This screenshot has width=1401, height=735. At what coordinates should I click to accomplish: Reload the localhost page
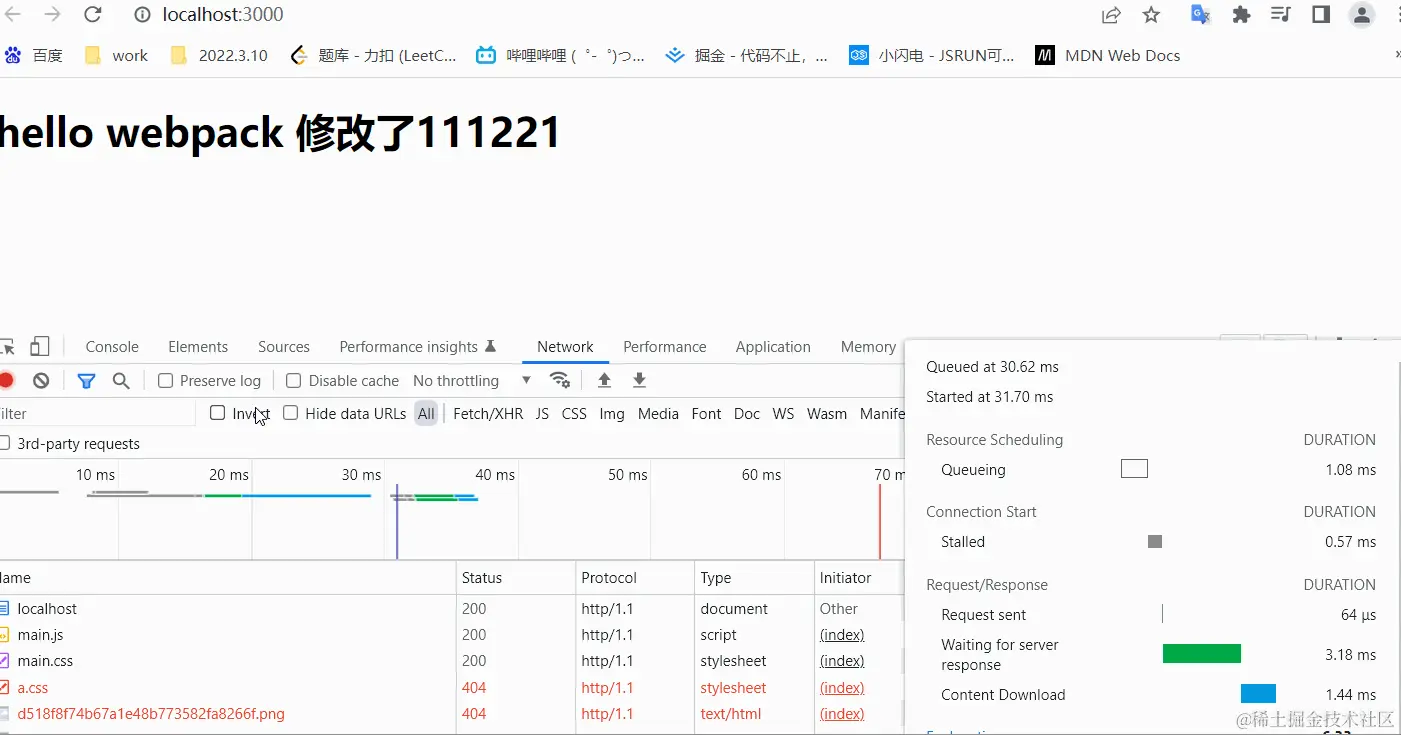[93, 15]
